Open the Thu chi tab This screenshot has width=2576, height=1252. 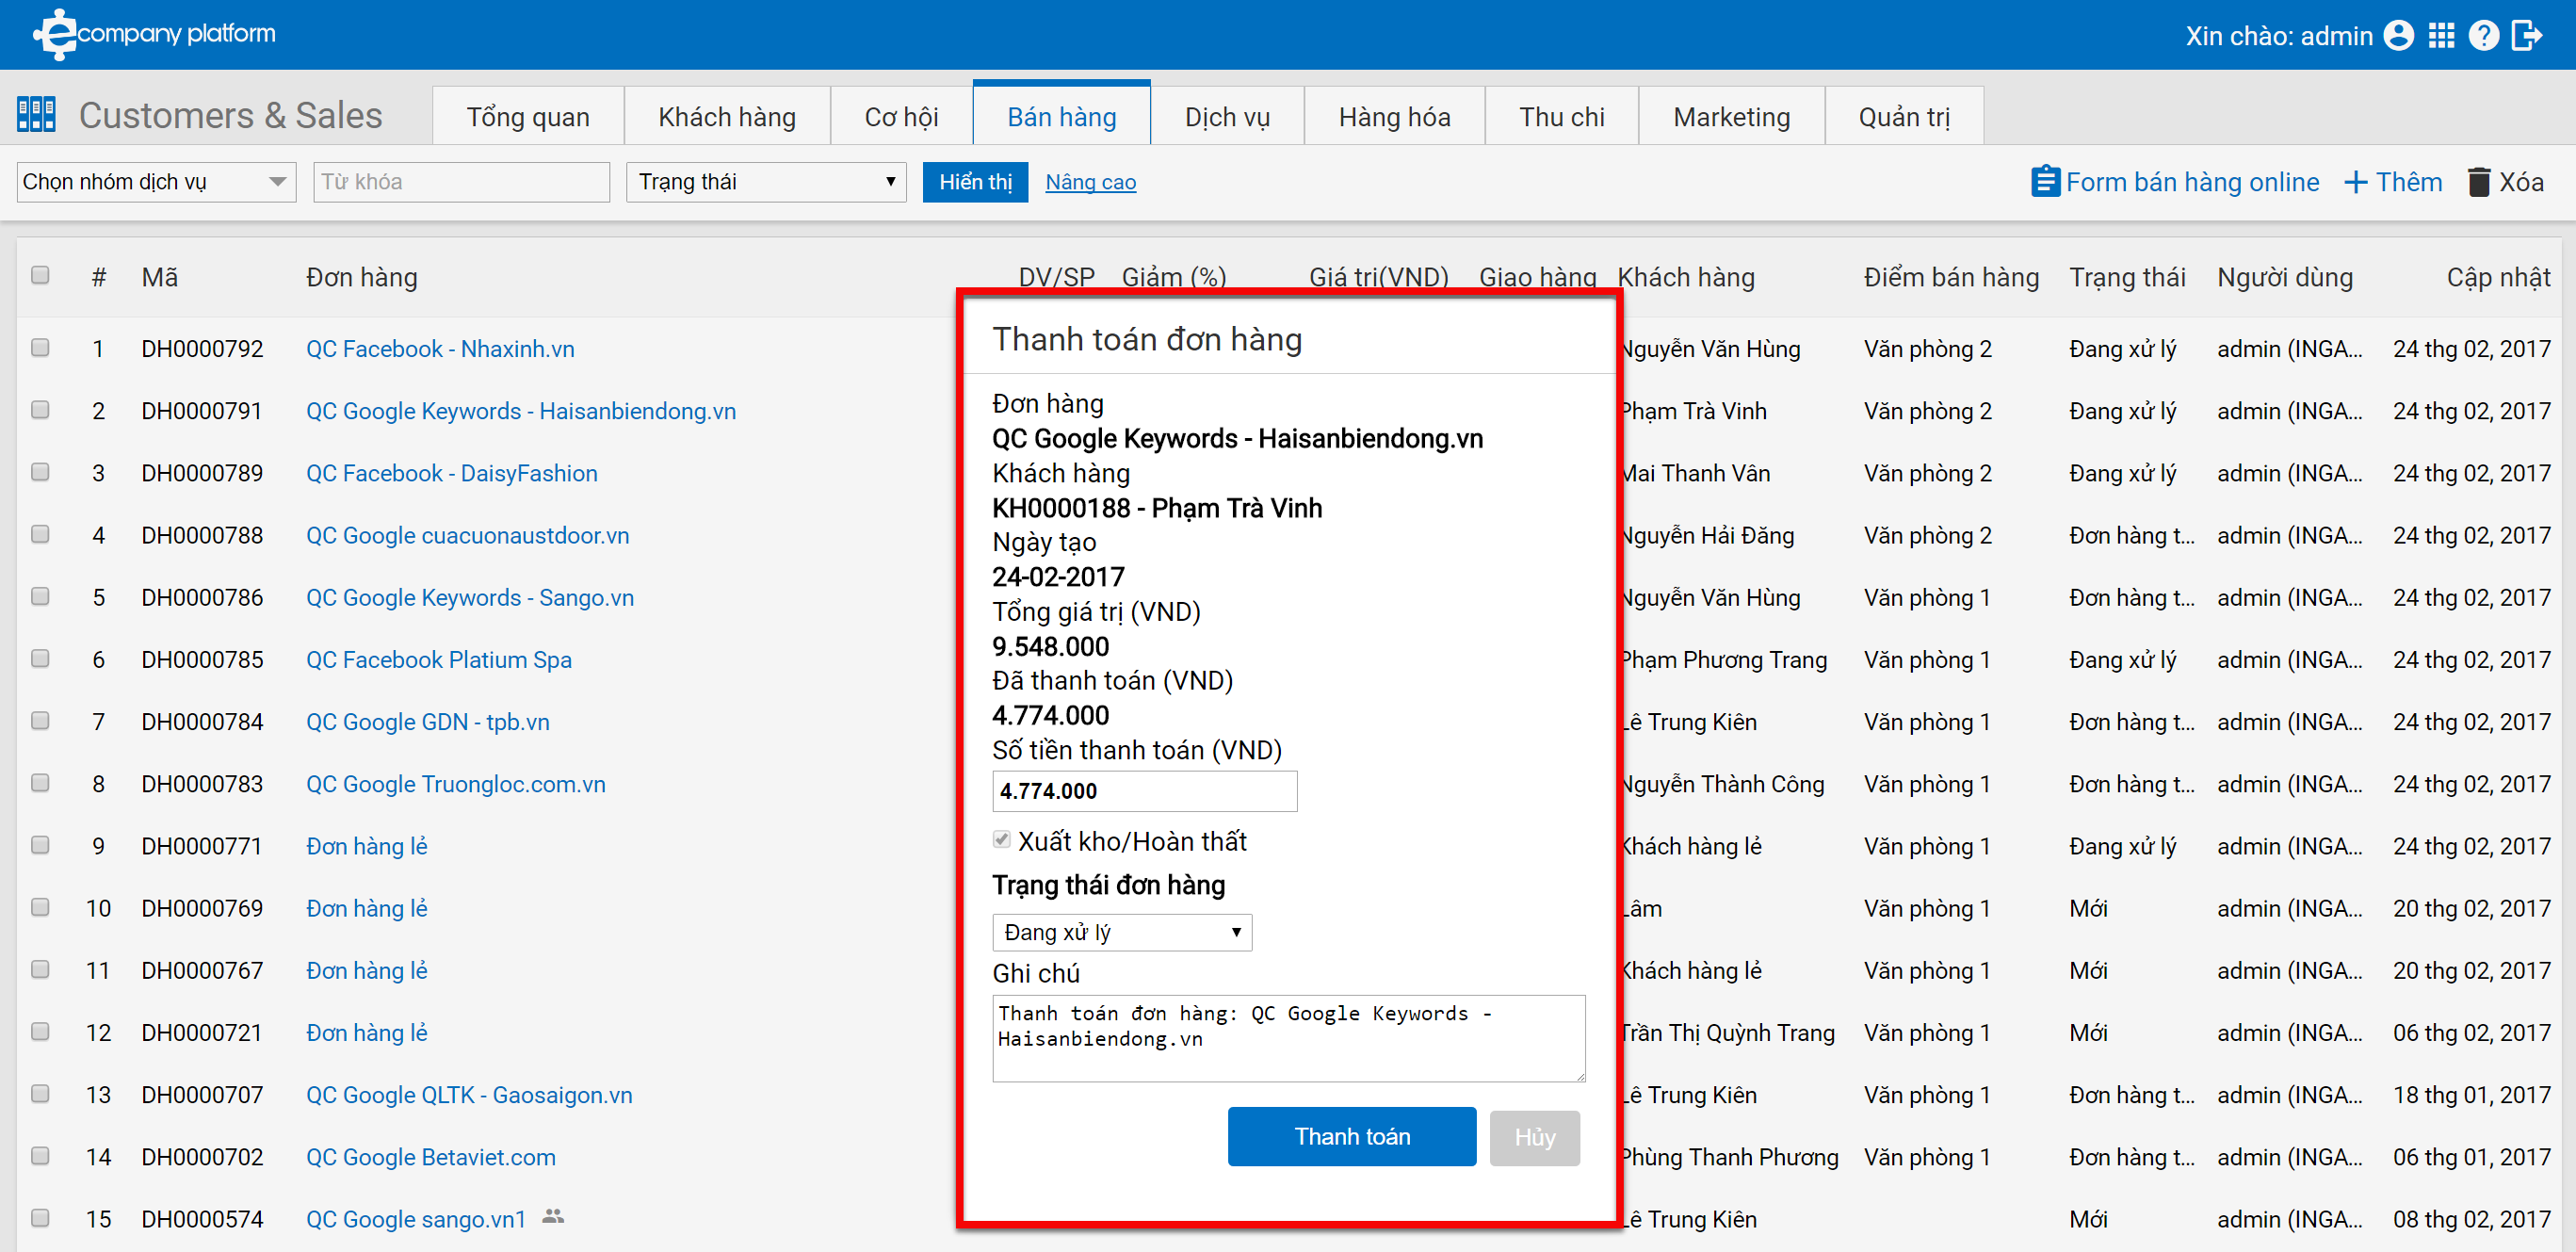tap(1561, 117)
